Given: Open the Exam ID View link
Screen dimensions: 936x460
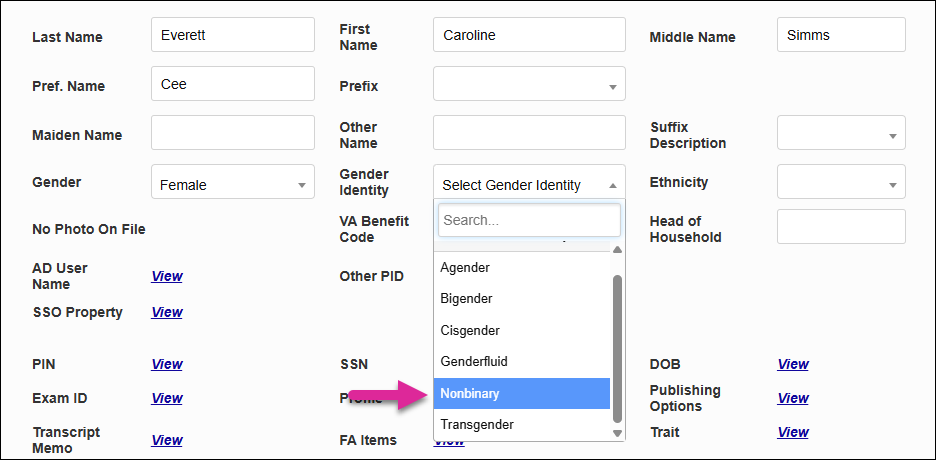Looking at the screenshot, I should (x=167, y=398).
